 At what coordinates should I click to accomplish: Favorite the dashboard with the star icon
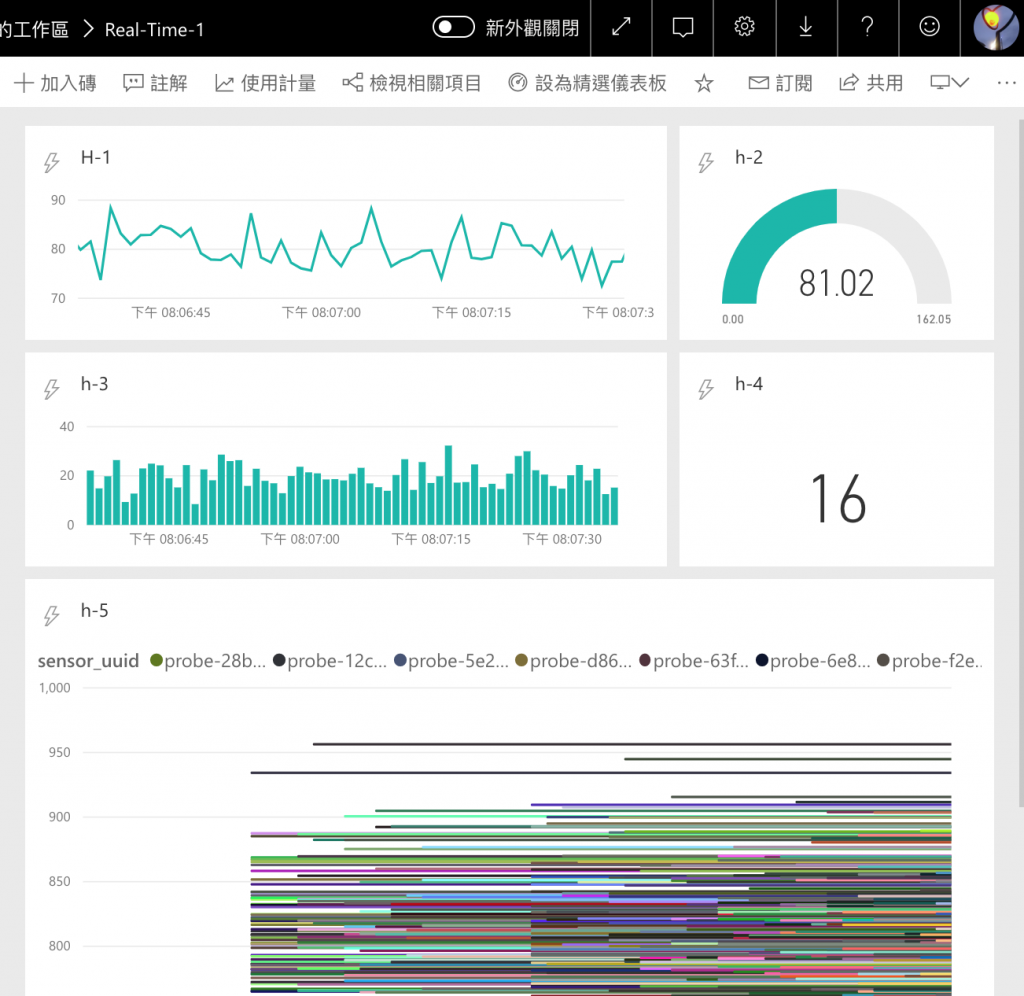pyautogui.click(x=703, y=83)
